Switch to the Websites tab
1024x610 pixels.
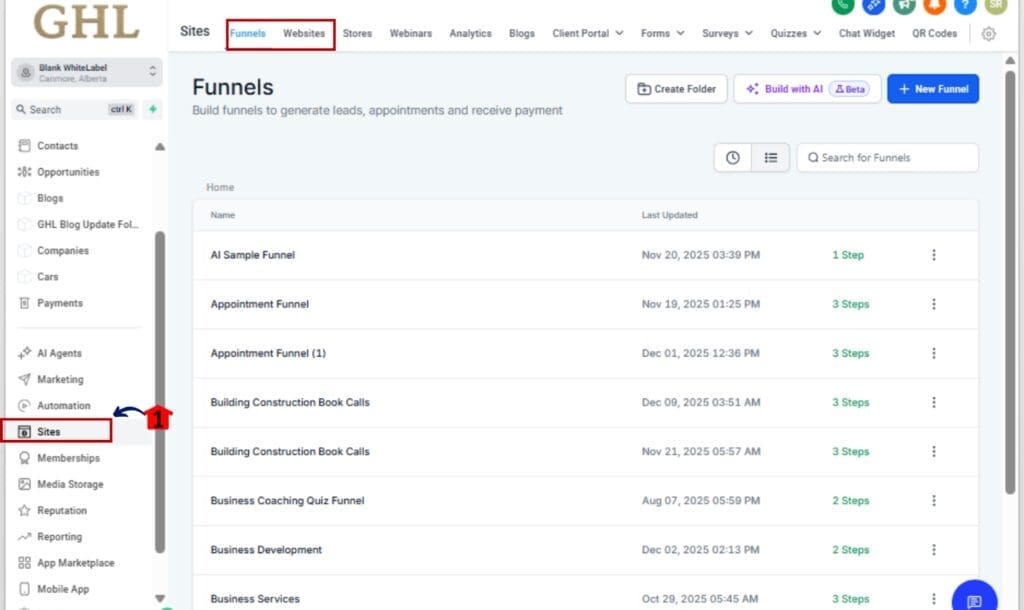click(x=304, y=33)
